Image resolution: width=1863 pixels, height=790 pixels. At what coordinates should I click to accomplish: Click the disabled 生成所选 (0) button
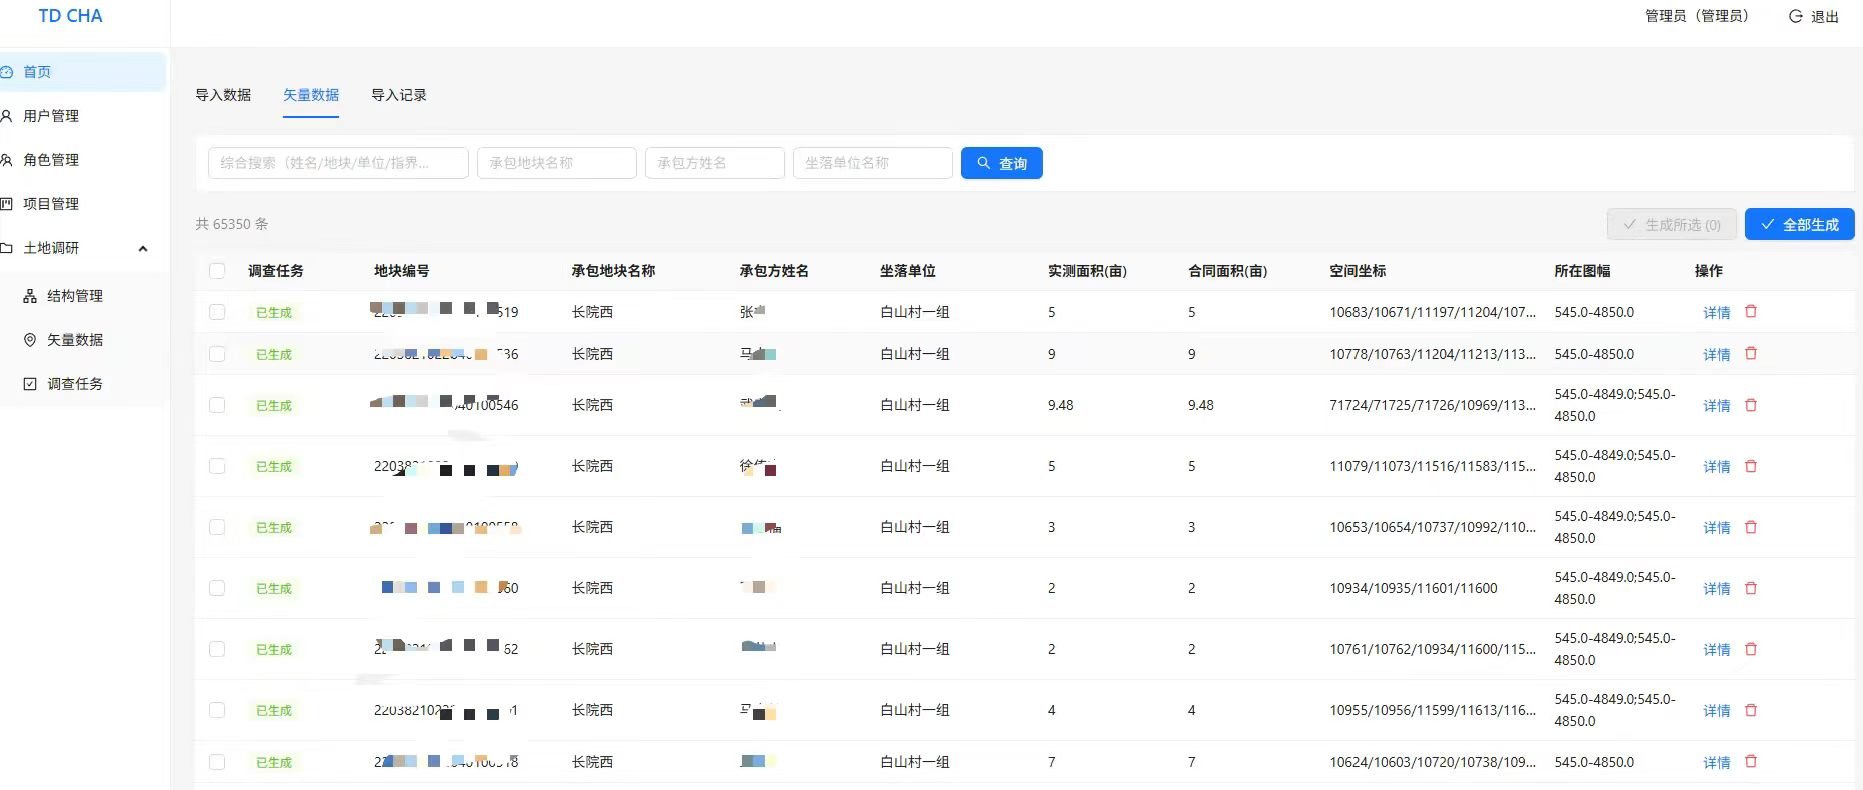1671,224
